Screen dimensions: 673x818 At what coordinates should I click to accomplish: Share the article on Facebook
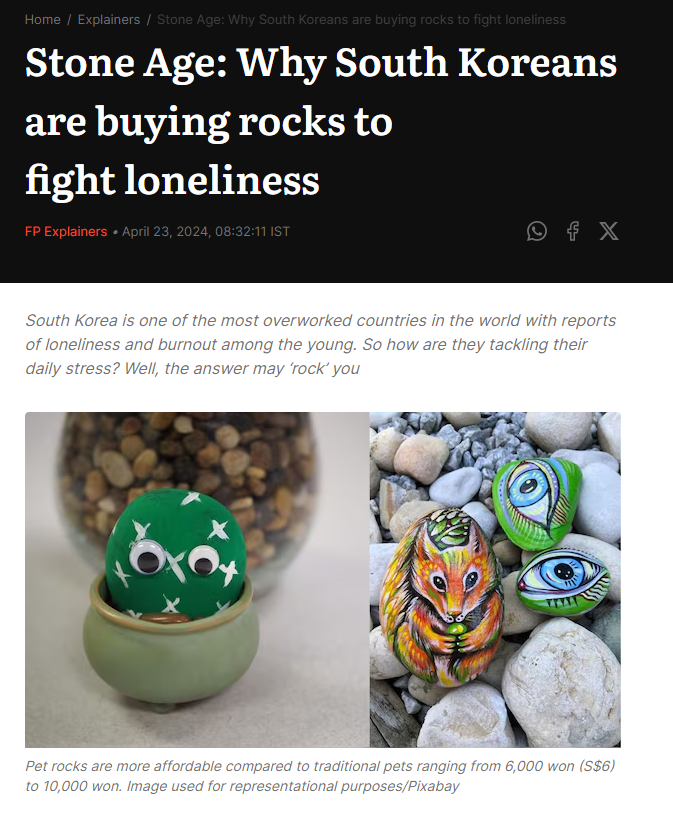[573, 231]
